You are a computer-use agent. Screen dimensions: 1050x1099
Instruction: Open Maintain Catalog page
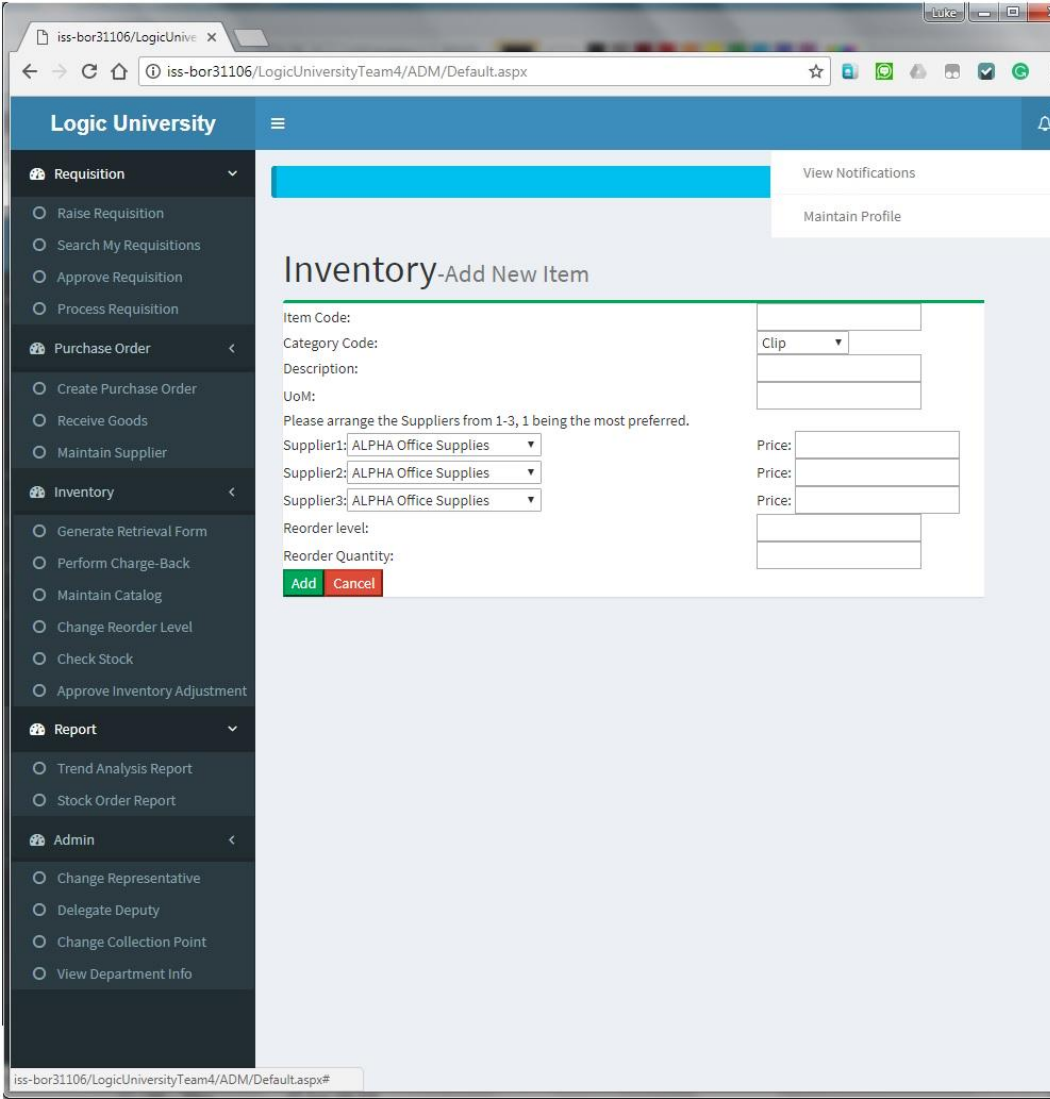[x=109, y=595]
